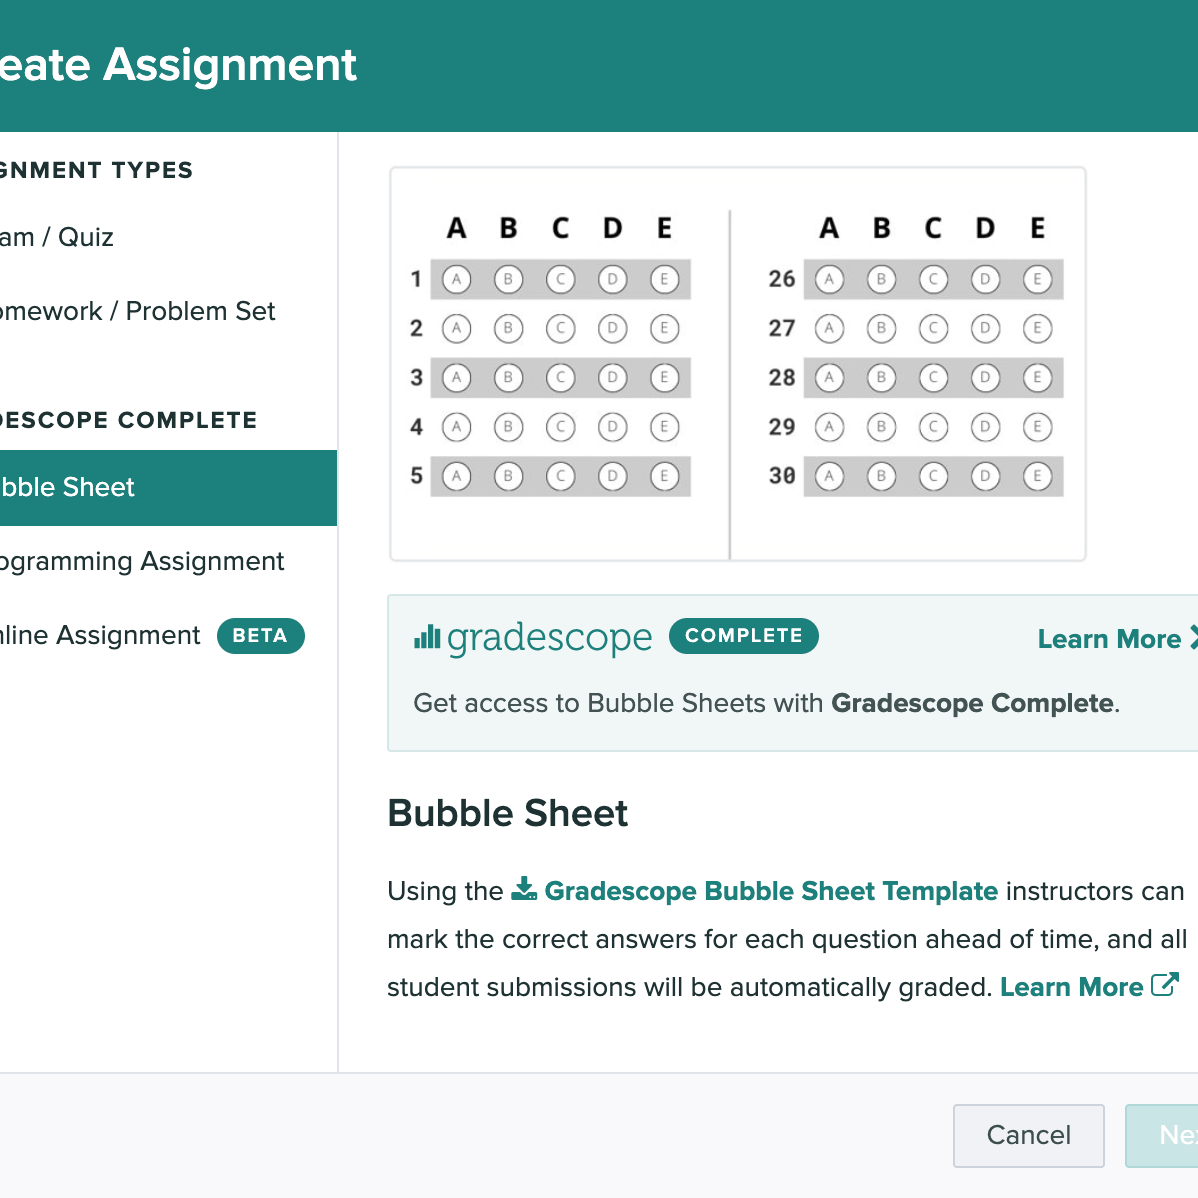
Task: Proceed with the Next button
Action: pos(1161,1135)
